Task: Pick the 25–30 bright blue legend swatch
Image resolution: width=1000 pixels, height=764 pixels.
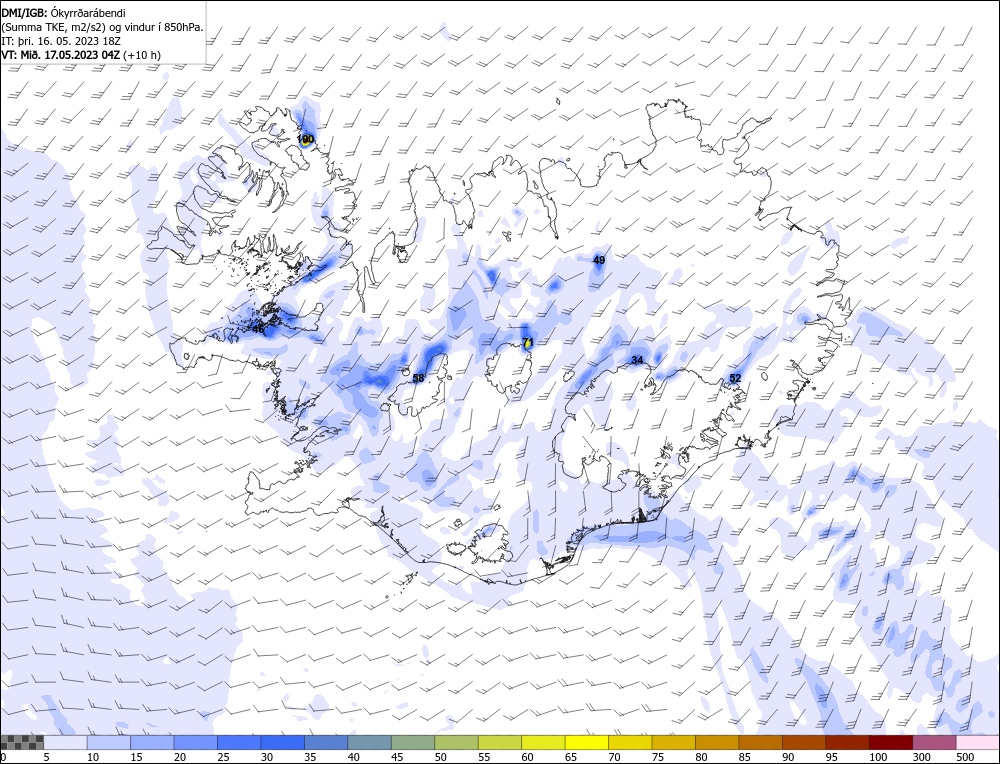Action: 239,742
